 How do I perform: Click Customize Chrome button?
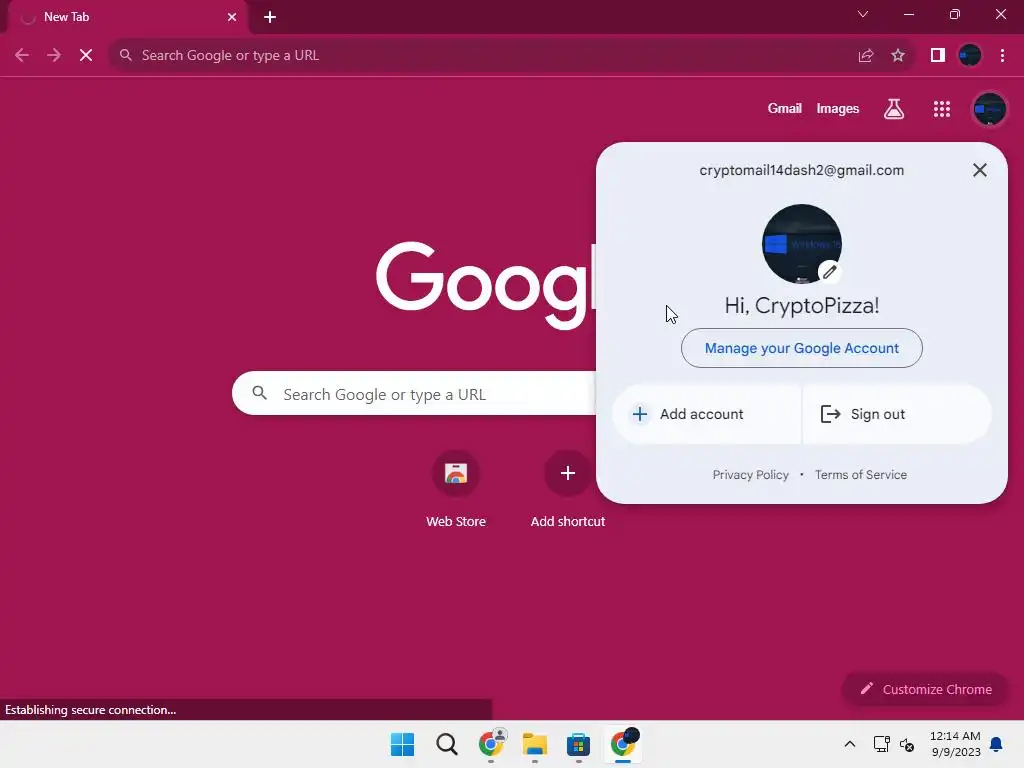(925, 689)
